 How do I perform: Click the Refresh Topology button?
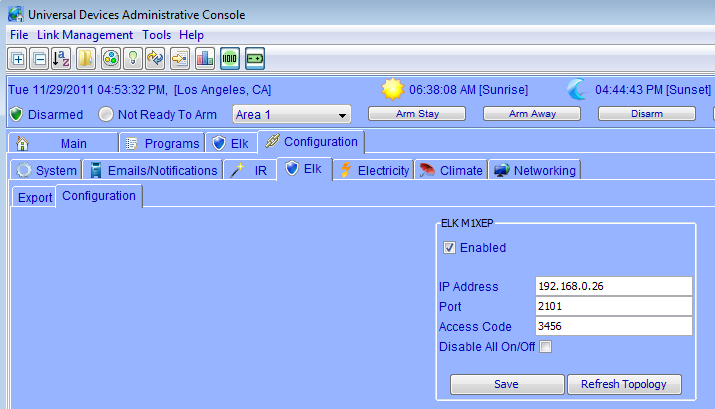coord(624,384)
